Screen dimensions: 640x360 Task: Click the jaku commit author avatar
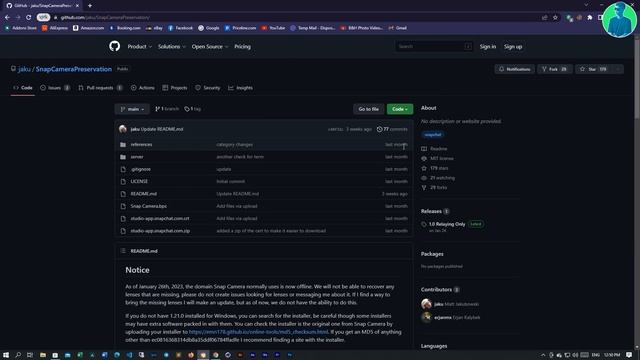coord(123,129)
